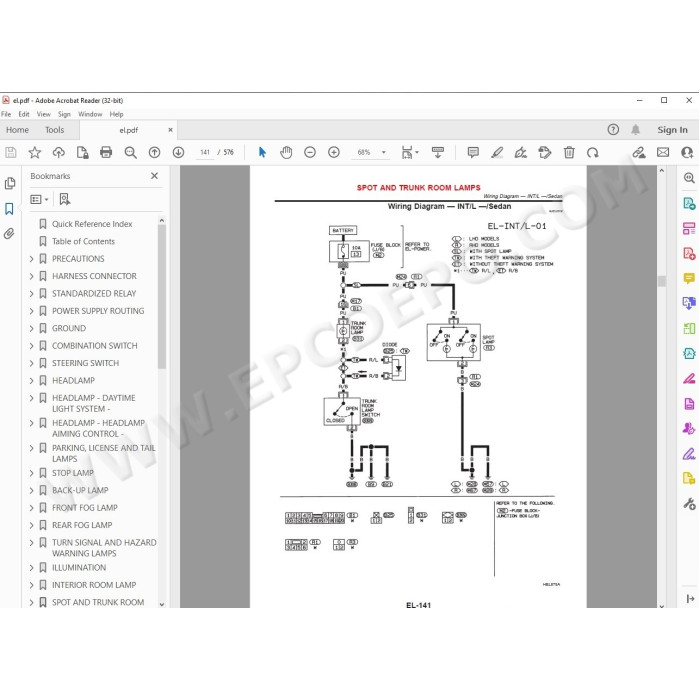The image size is (700, 700).
Task: Toggle the Page Thumbnails panel
Action: coord(9,183)
